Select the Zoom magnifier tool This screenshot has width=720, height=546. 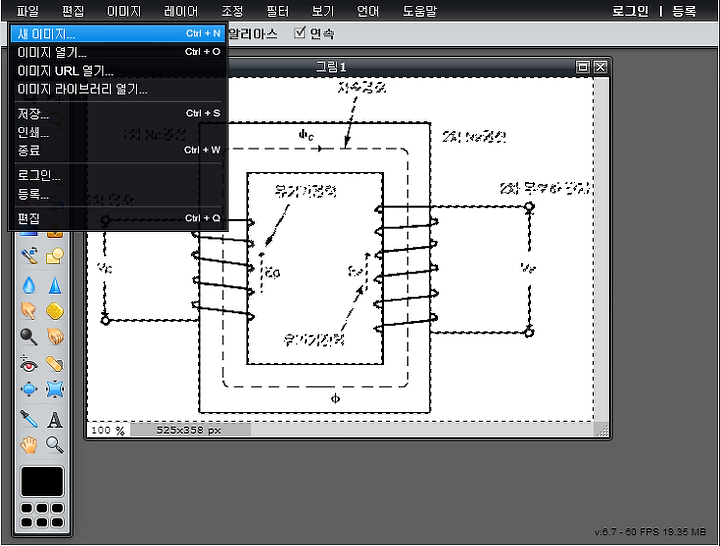[x=55, y=445]
